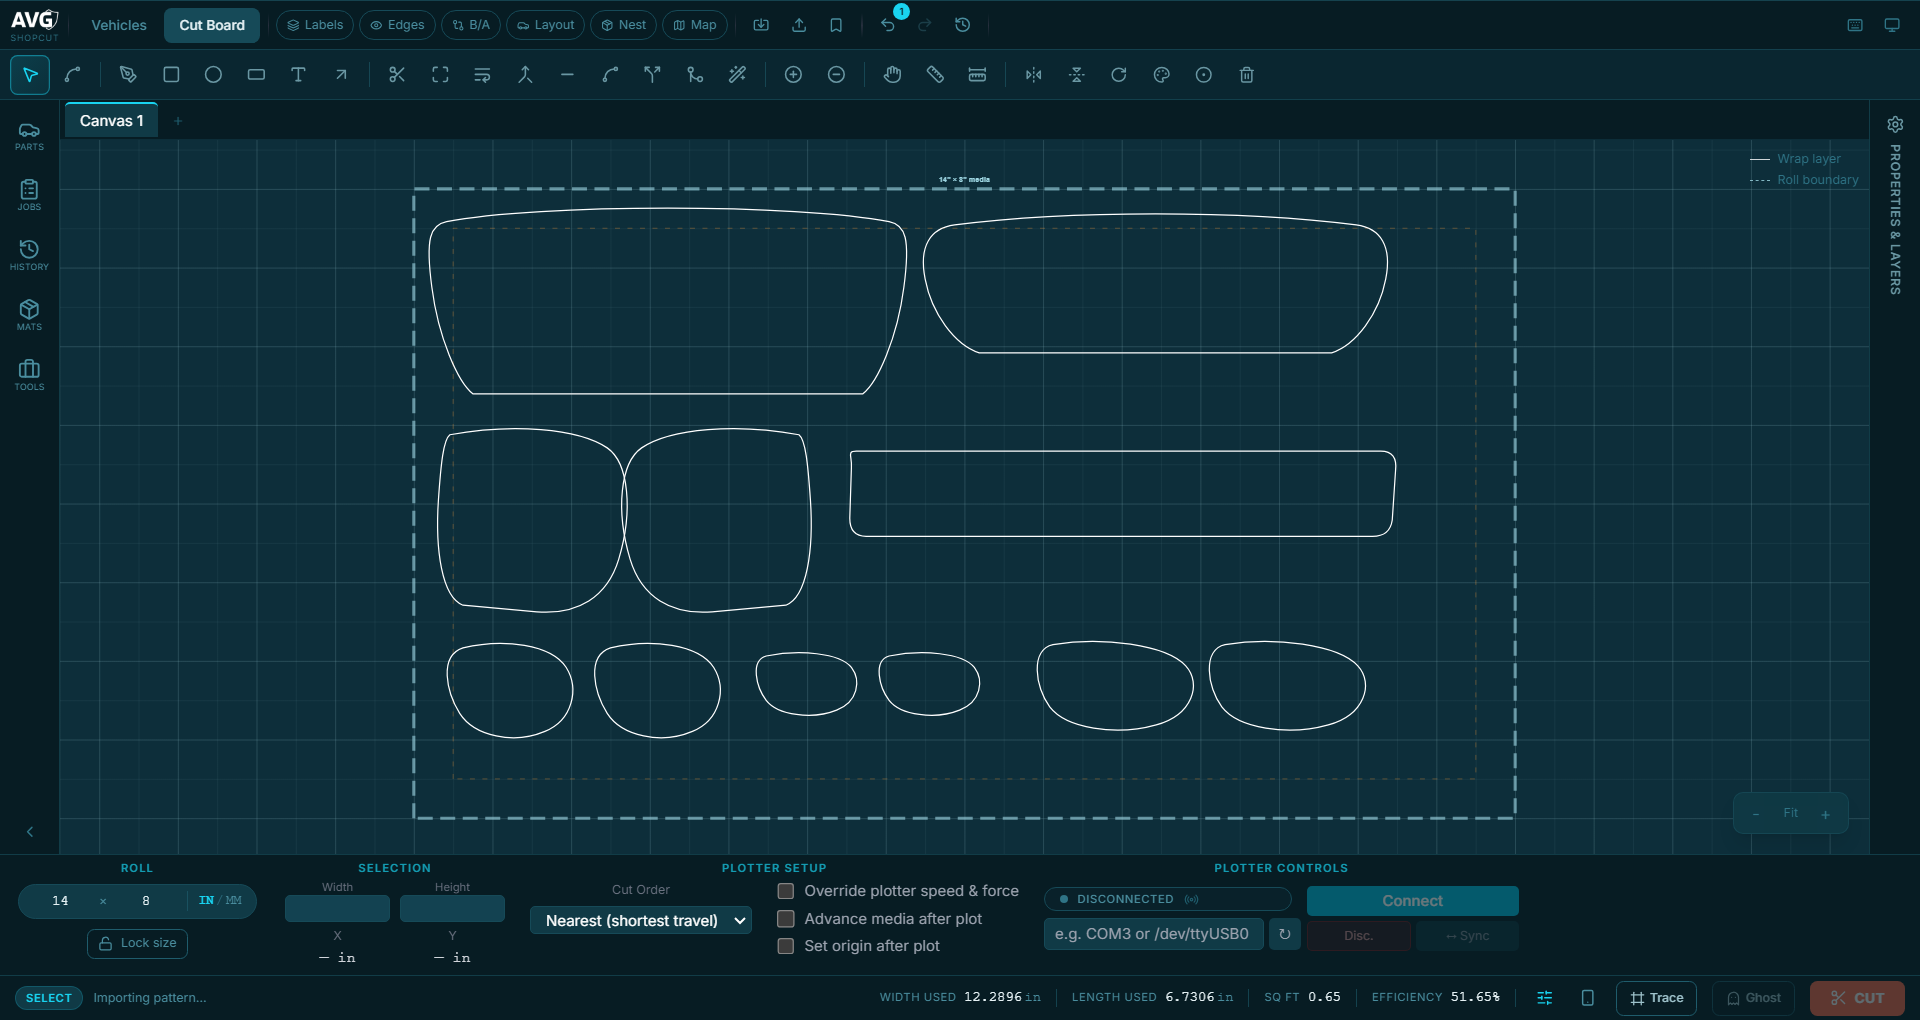
Task: Click the roll width value 14
Action: point(60,901)
